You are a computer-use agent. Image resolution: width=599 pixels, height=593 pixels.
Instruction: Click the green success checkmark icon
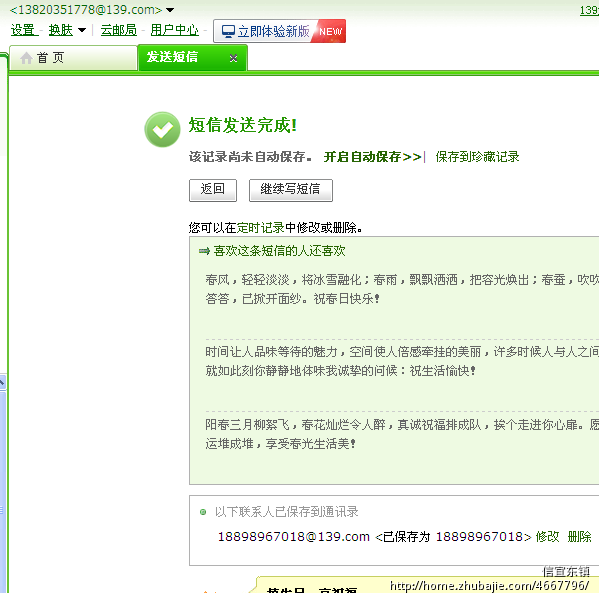(x=162, y=130)
